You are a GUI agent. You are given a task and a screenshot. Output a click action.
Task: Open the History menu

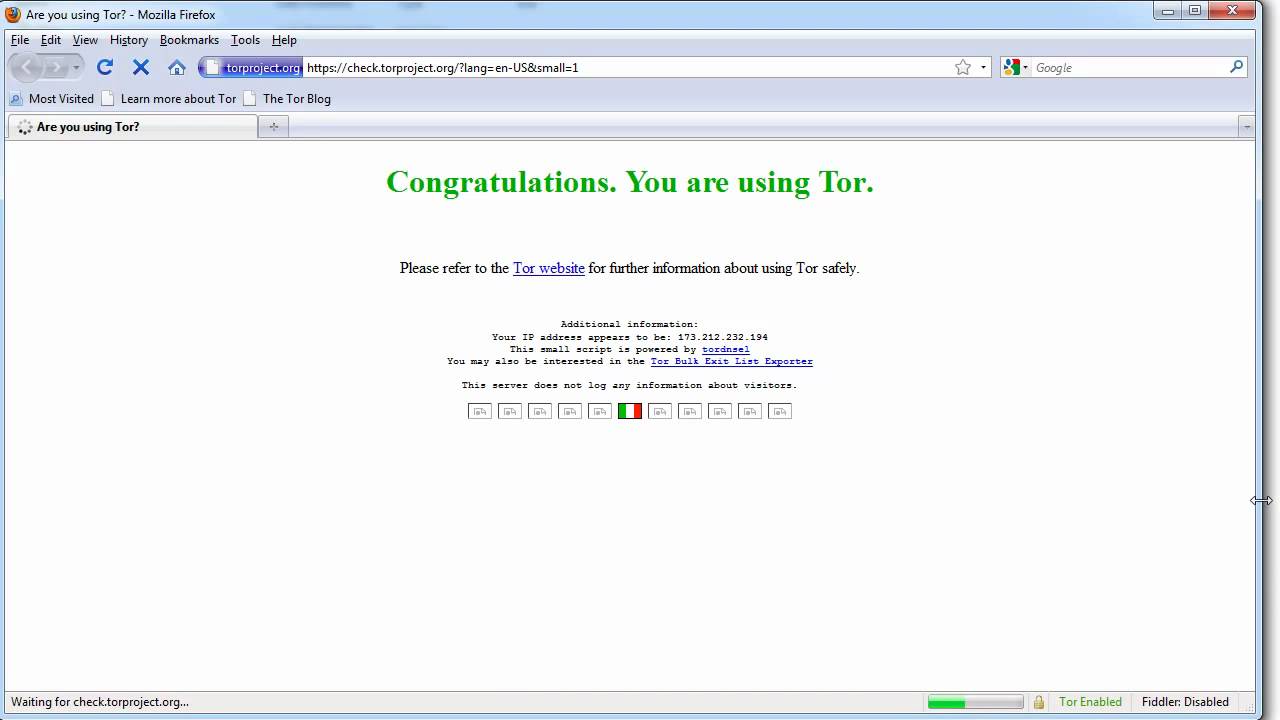pos(129,40)
